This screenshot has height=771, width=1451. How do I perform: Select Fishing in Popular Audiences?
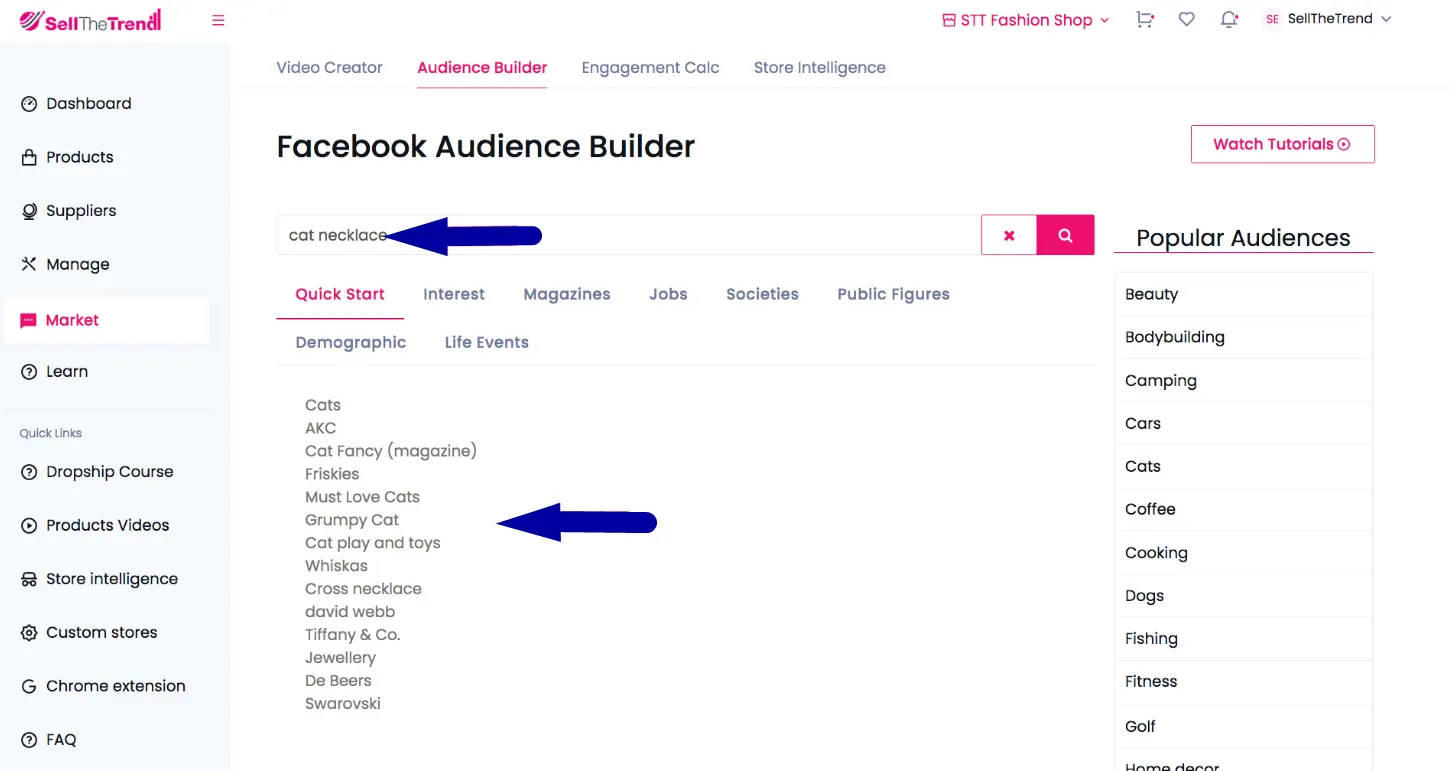click(x=1243, y=638)
